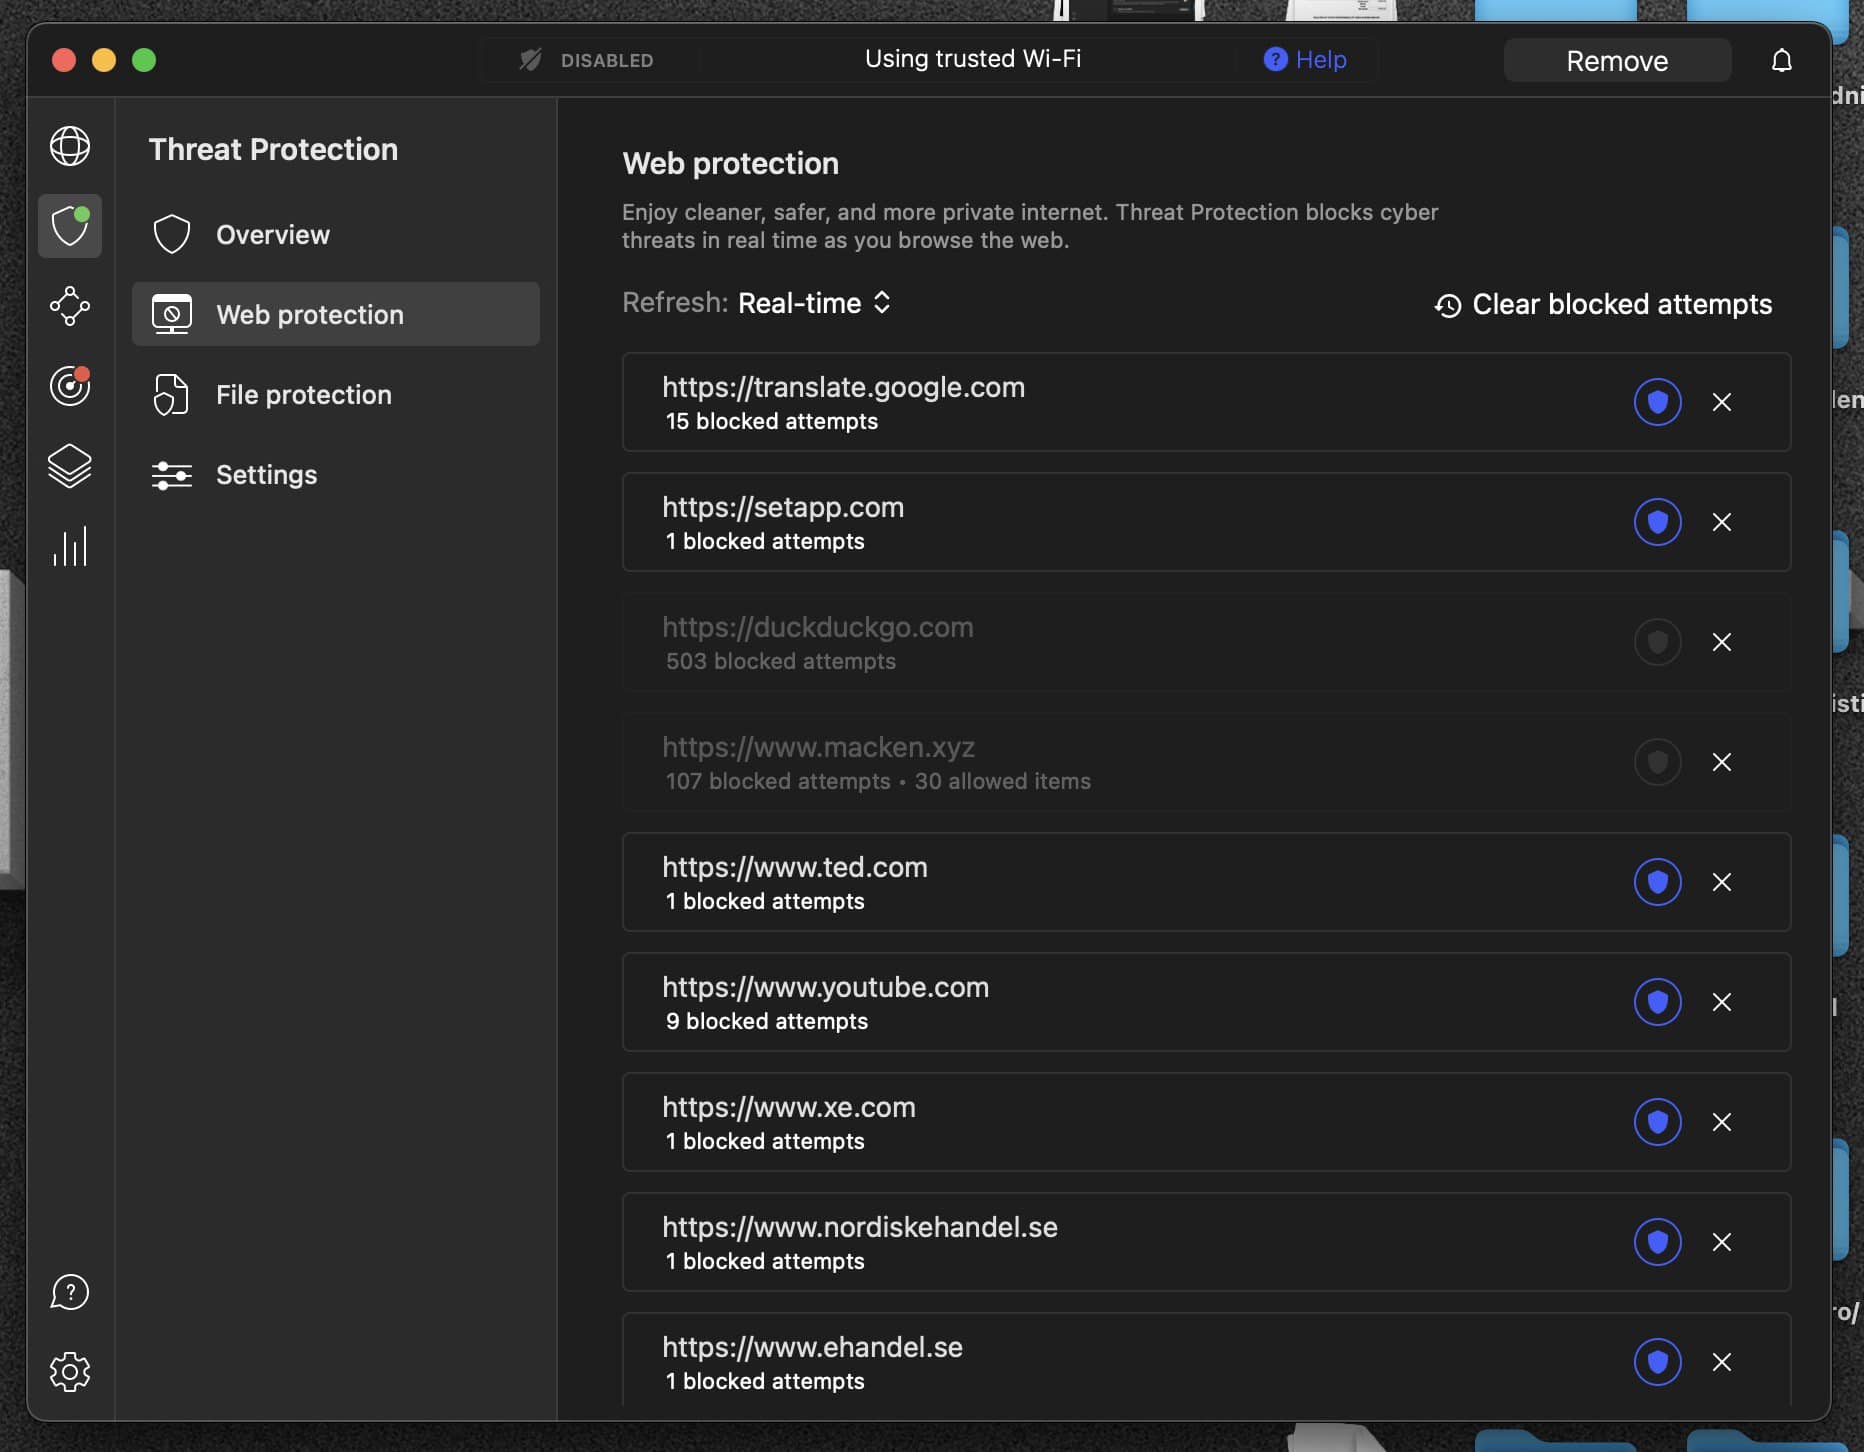Click the Remove button
Viewport: 1864px width, 1452px height.
pos(1617,61)
